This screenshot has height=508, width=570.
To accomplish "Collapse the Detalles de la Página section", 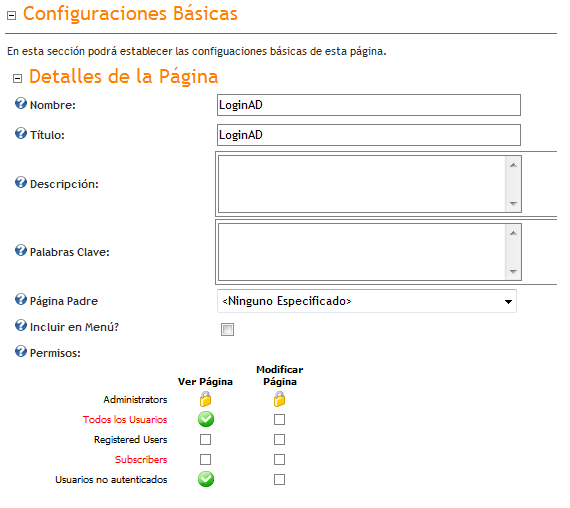I will pyautogui.click(x=17, y=79).
